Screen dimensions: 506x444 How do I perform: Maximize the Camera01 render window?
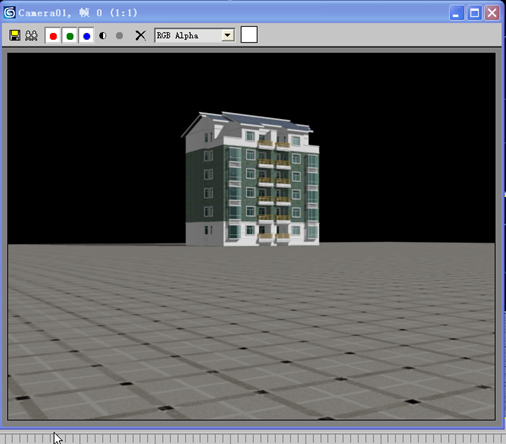point(474,13)
